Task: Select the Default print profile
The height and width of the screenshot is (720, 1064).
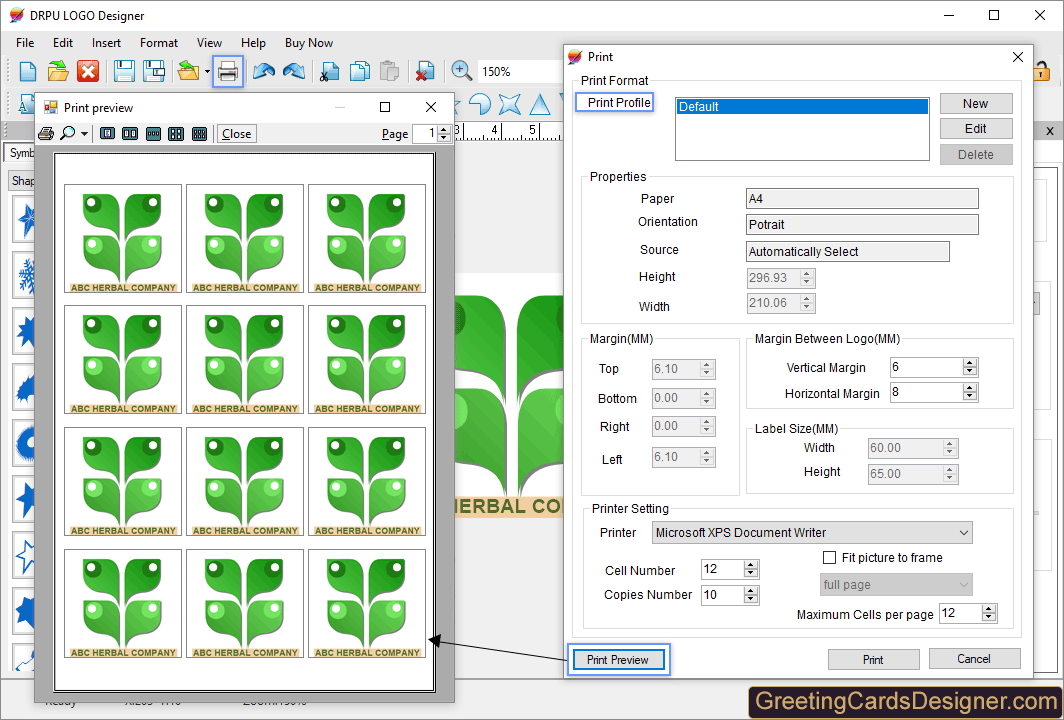Action: (802, 107)
